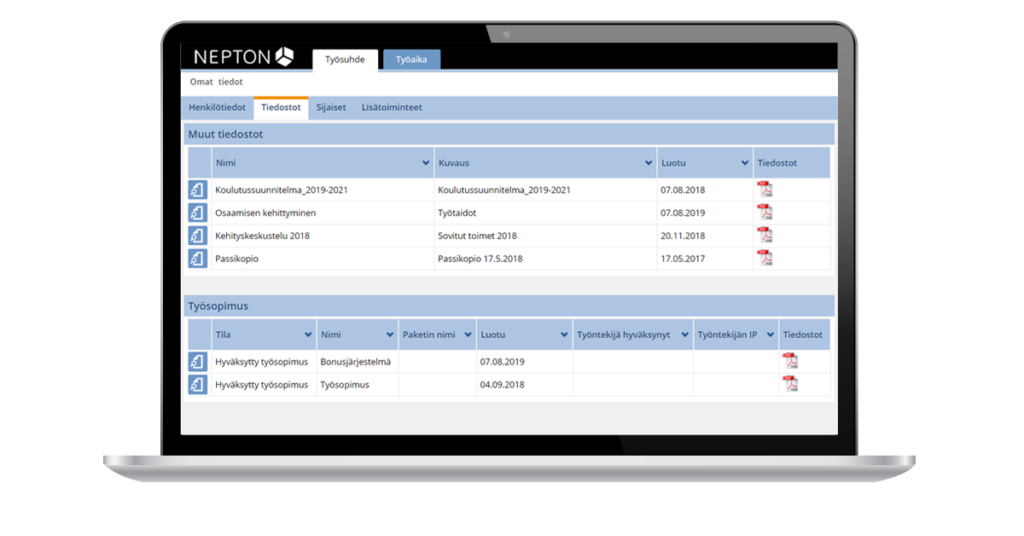Expand the Nimi column dropdown in Muut tiedostot
The image size is (1024, 536).
(x=426, y=163)
